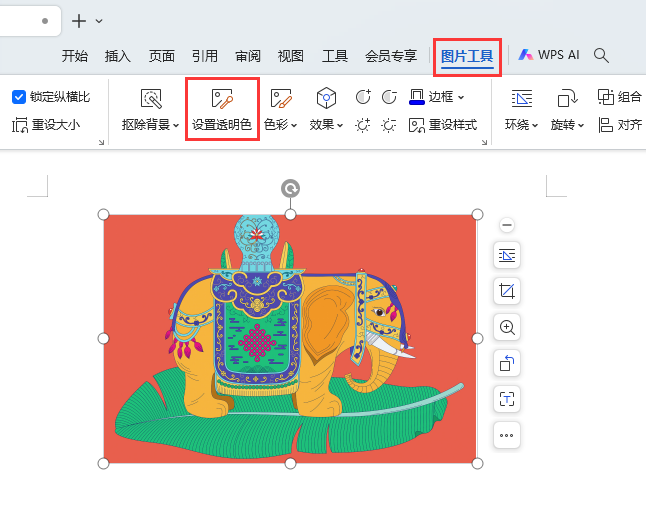Collapse the floating toolbar minus button
Image resolution: width=646 pixels, height=527 pixels.
507,225
